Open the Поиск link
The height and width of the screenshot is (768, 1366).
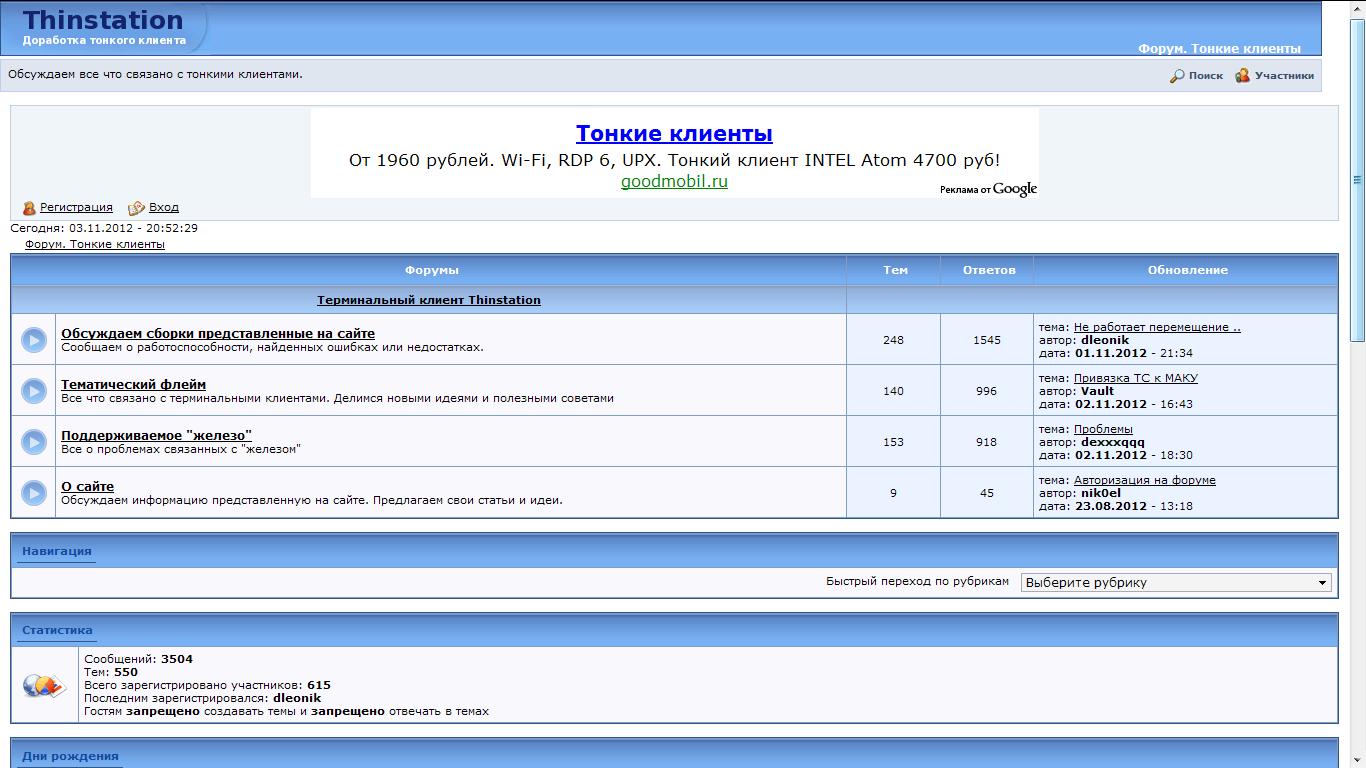click(1205, 76)
